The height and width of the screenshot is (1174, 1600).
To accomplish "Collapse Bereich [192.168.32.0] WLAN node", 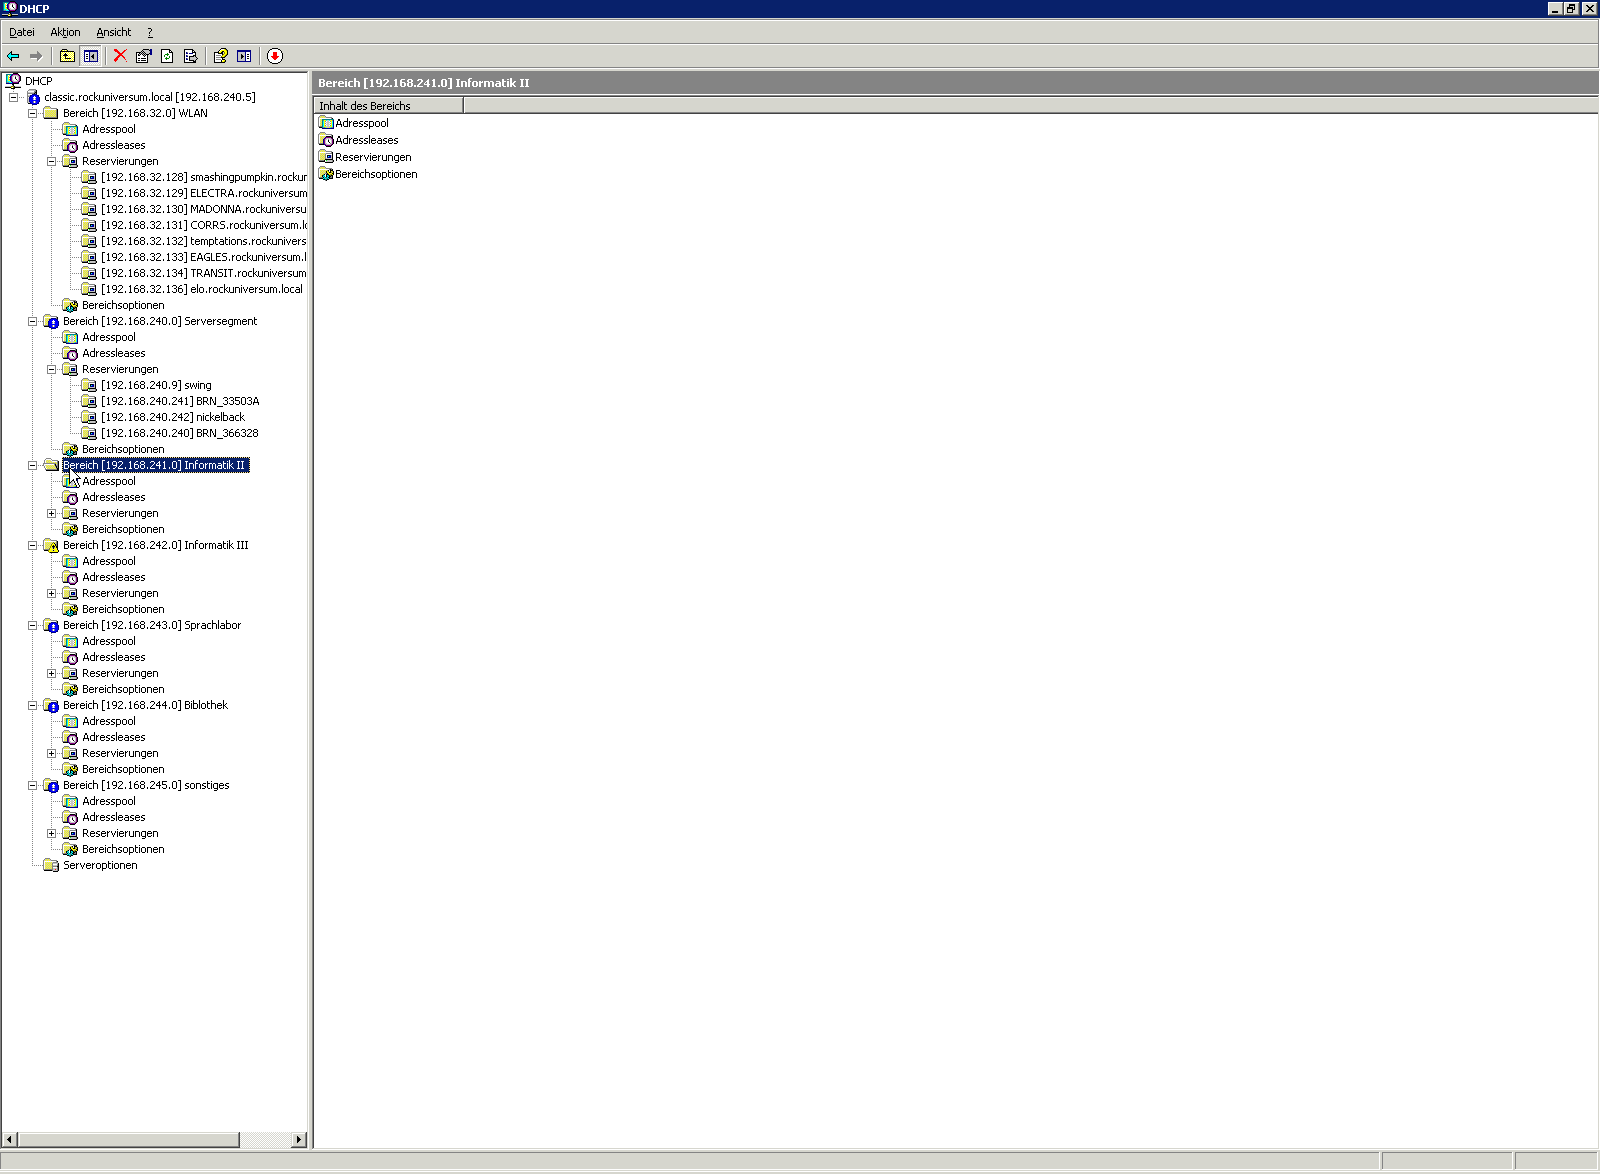I will [x=32, y=113].
